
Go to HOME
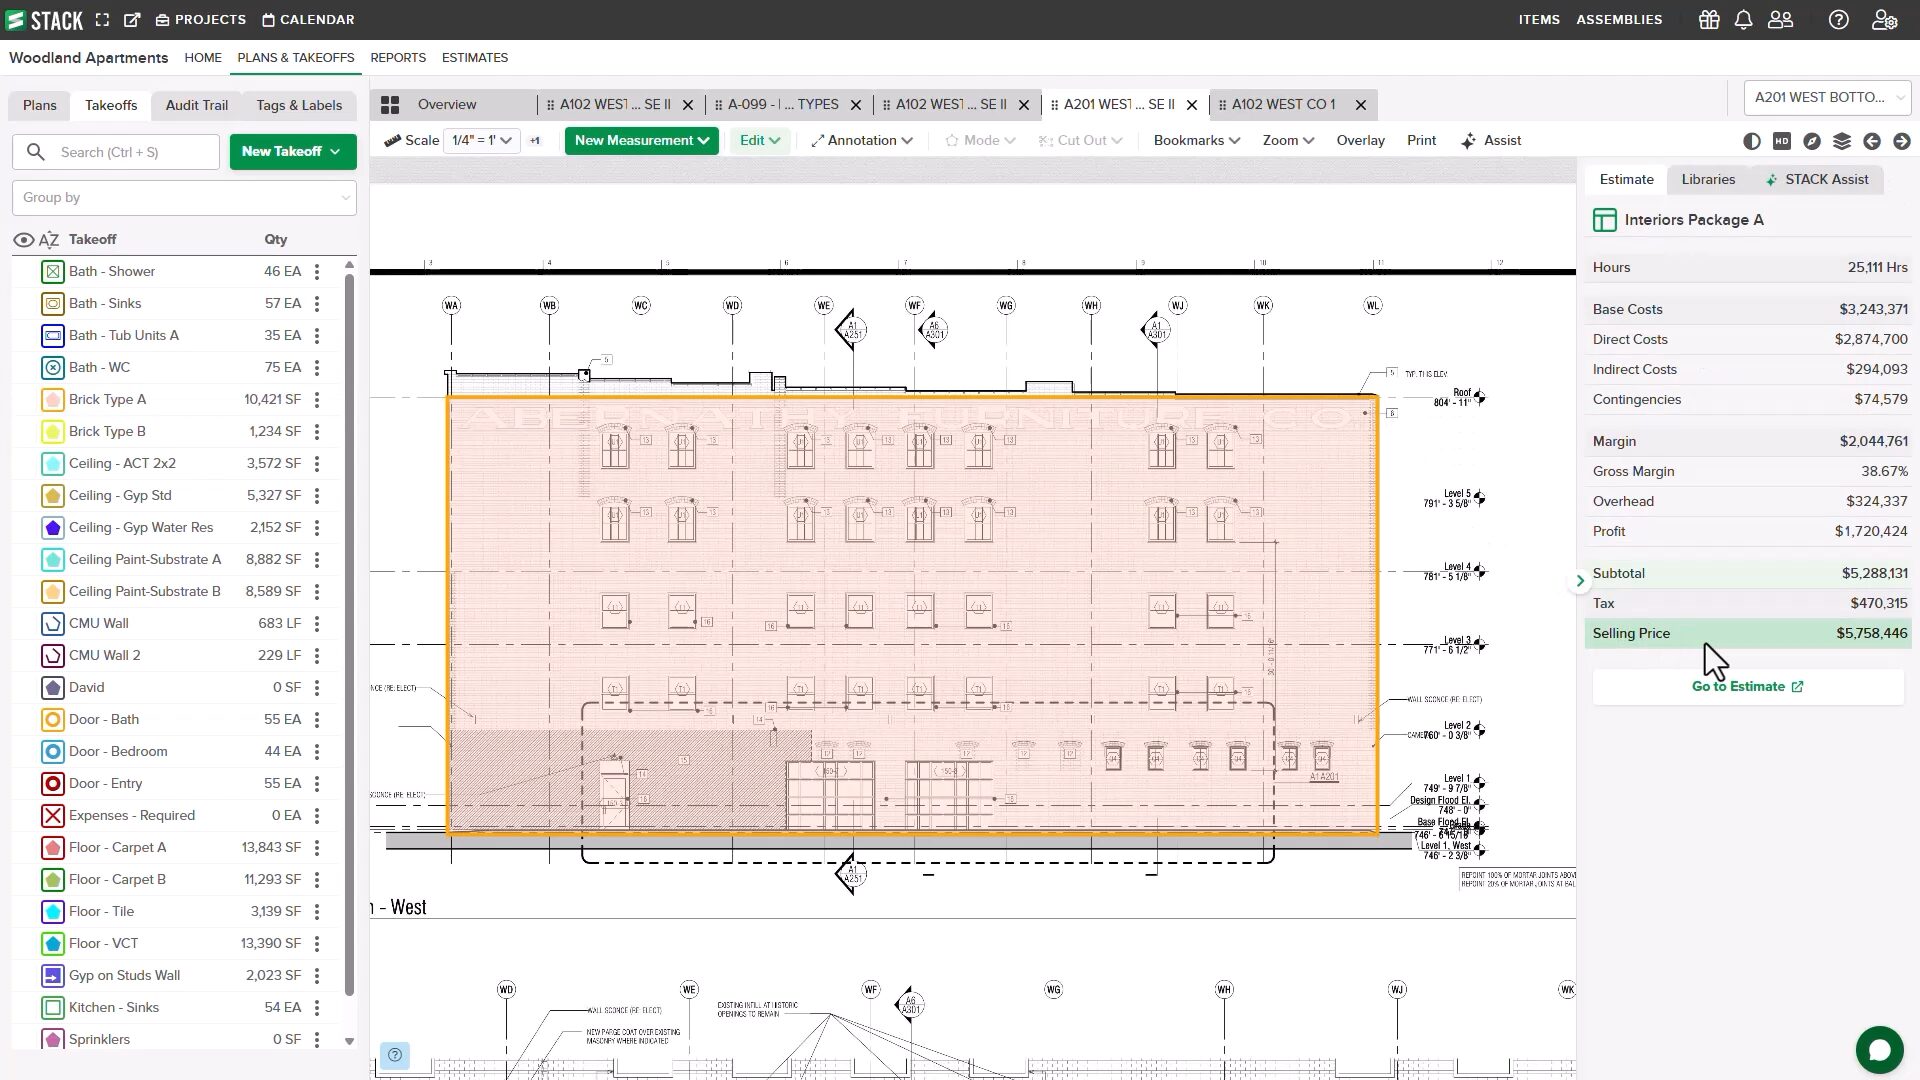click(x=203, y=58)
